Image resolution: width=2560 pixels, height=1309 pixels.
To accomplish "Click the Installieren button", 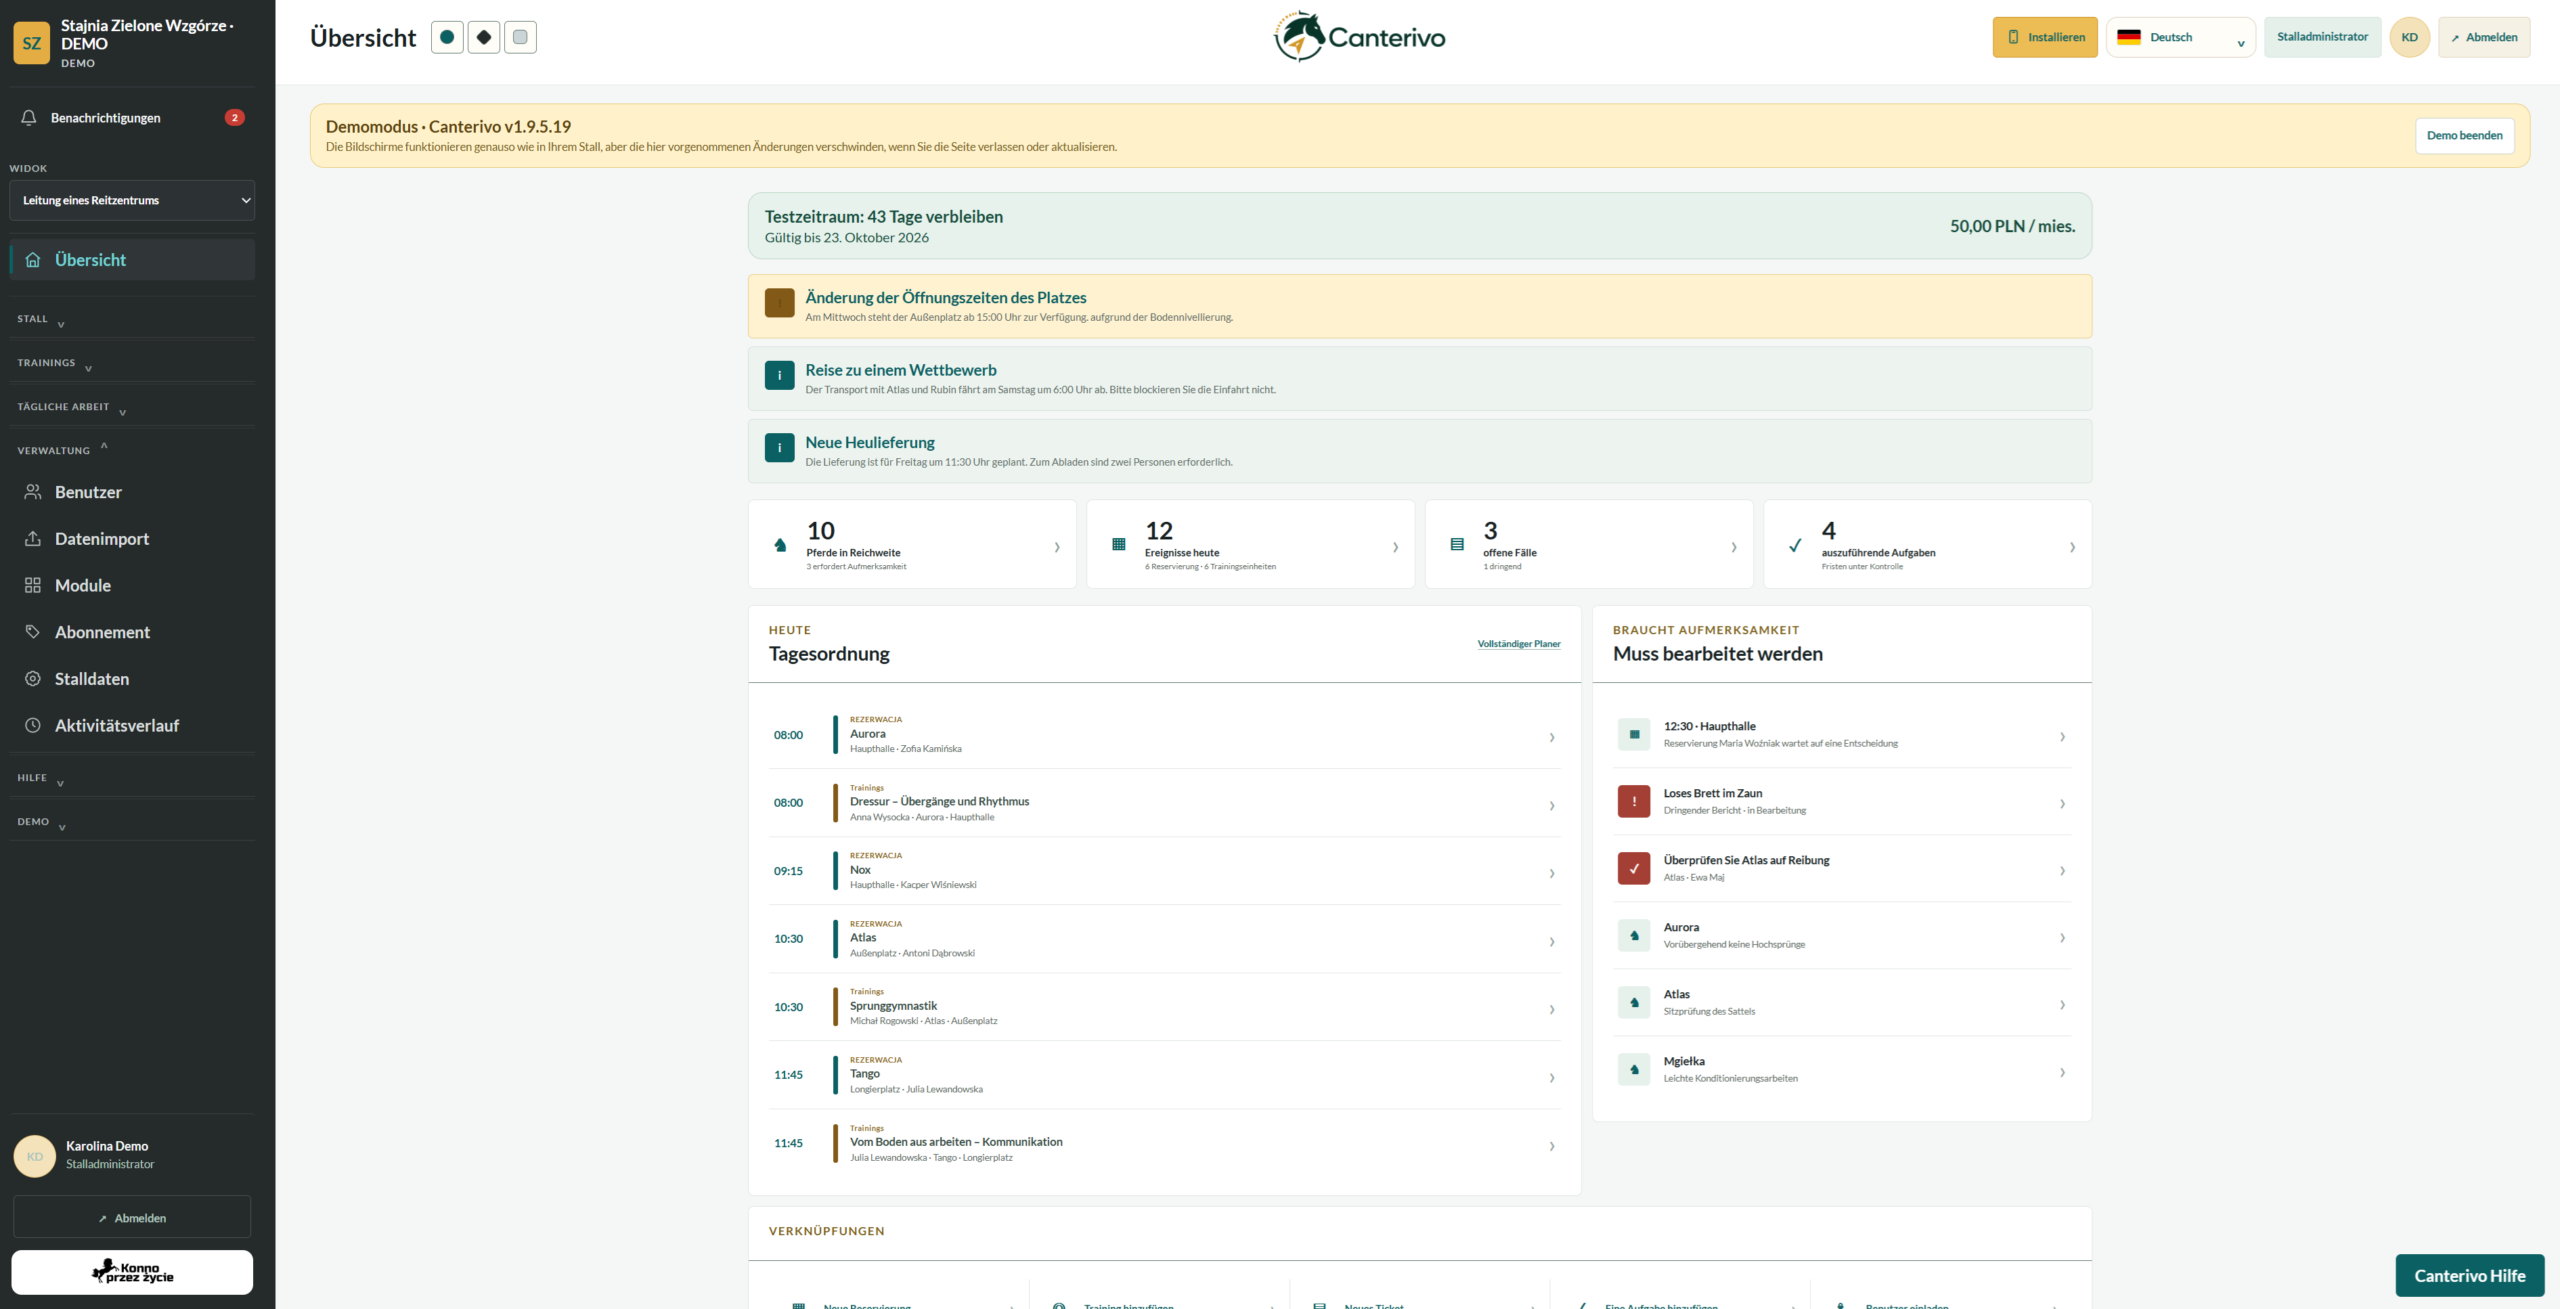I will tap(2045, 37).
